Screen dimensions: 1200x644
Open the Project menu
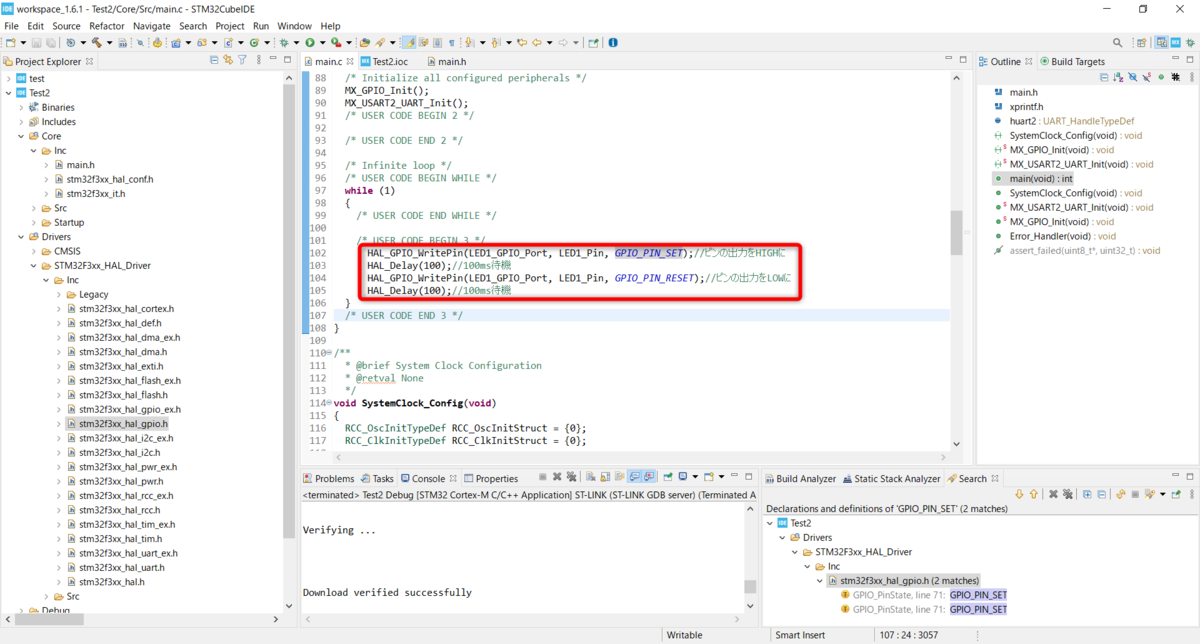230,25
